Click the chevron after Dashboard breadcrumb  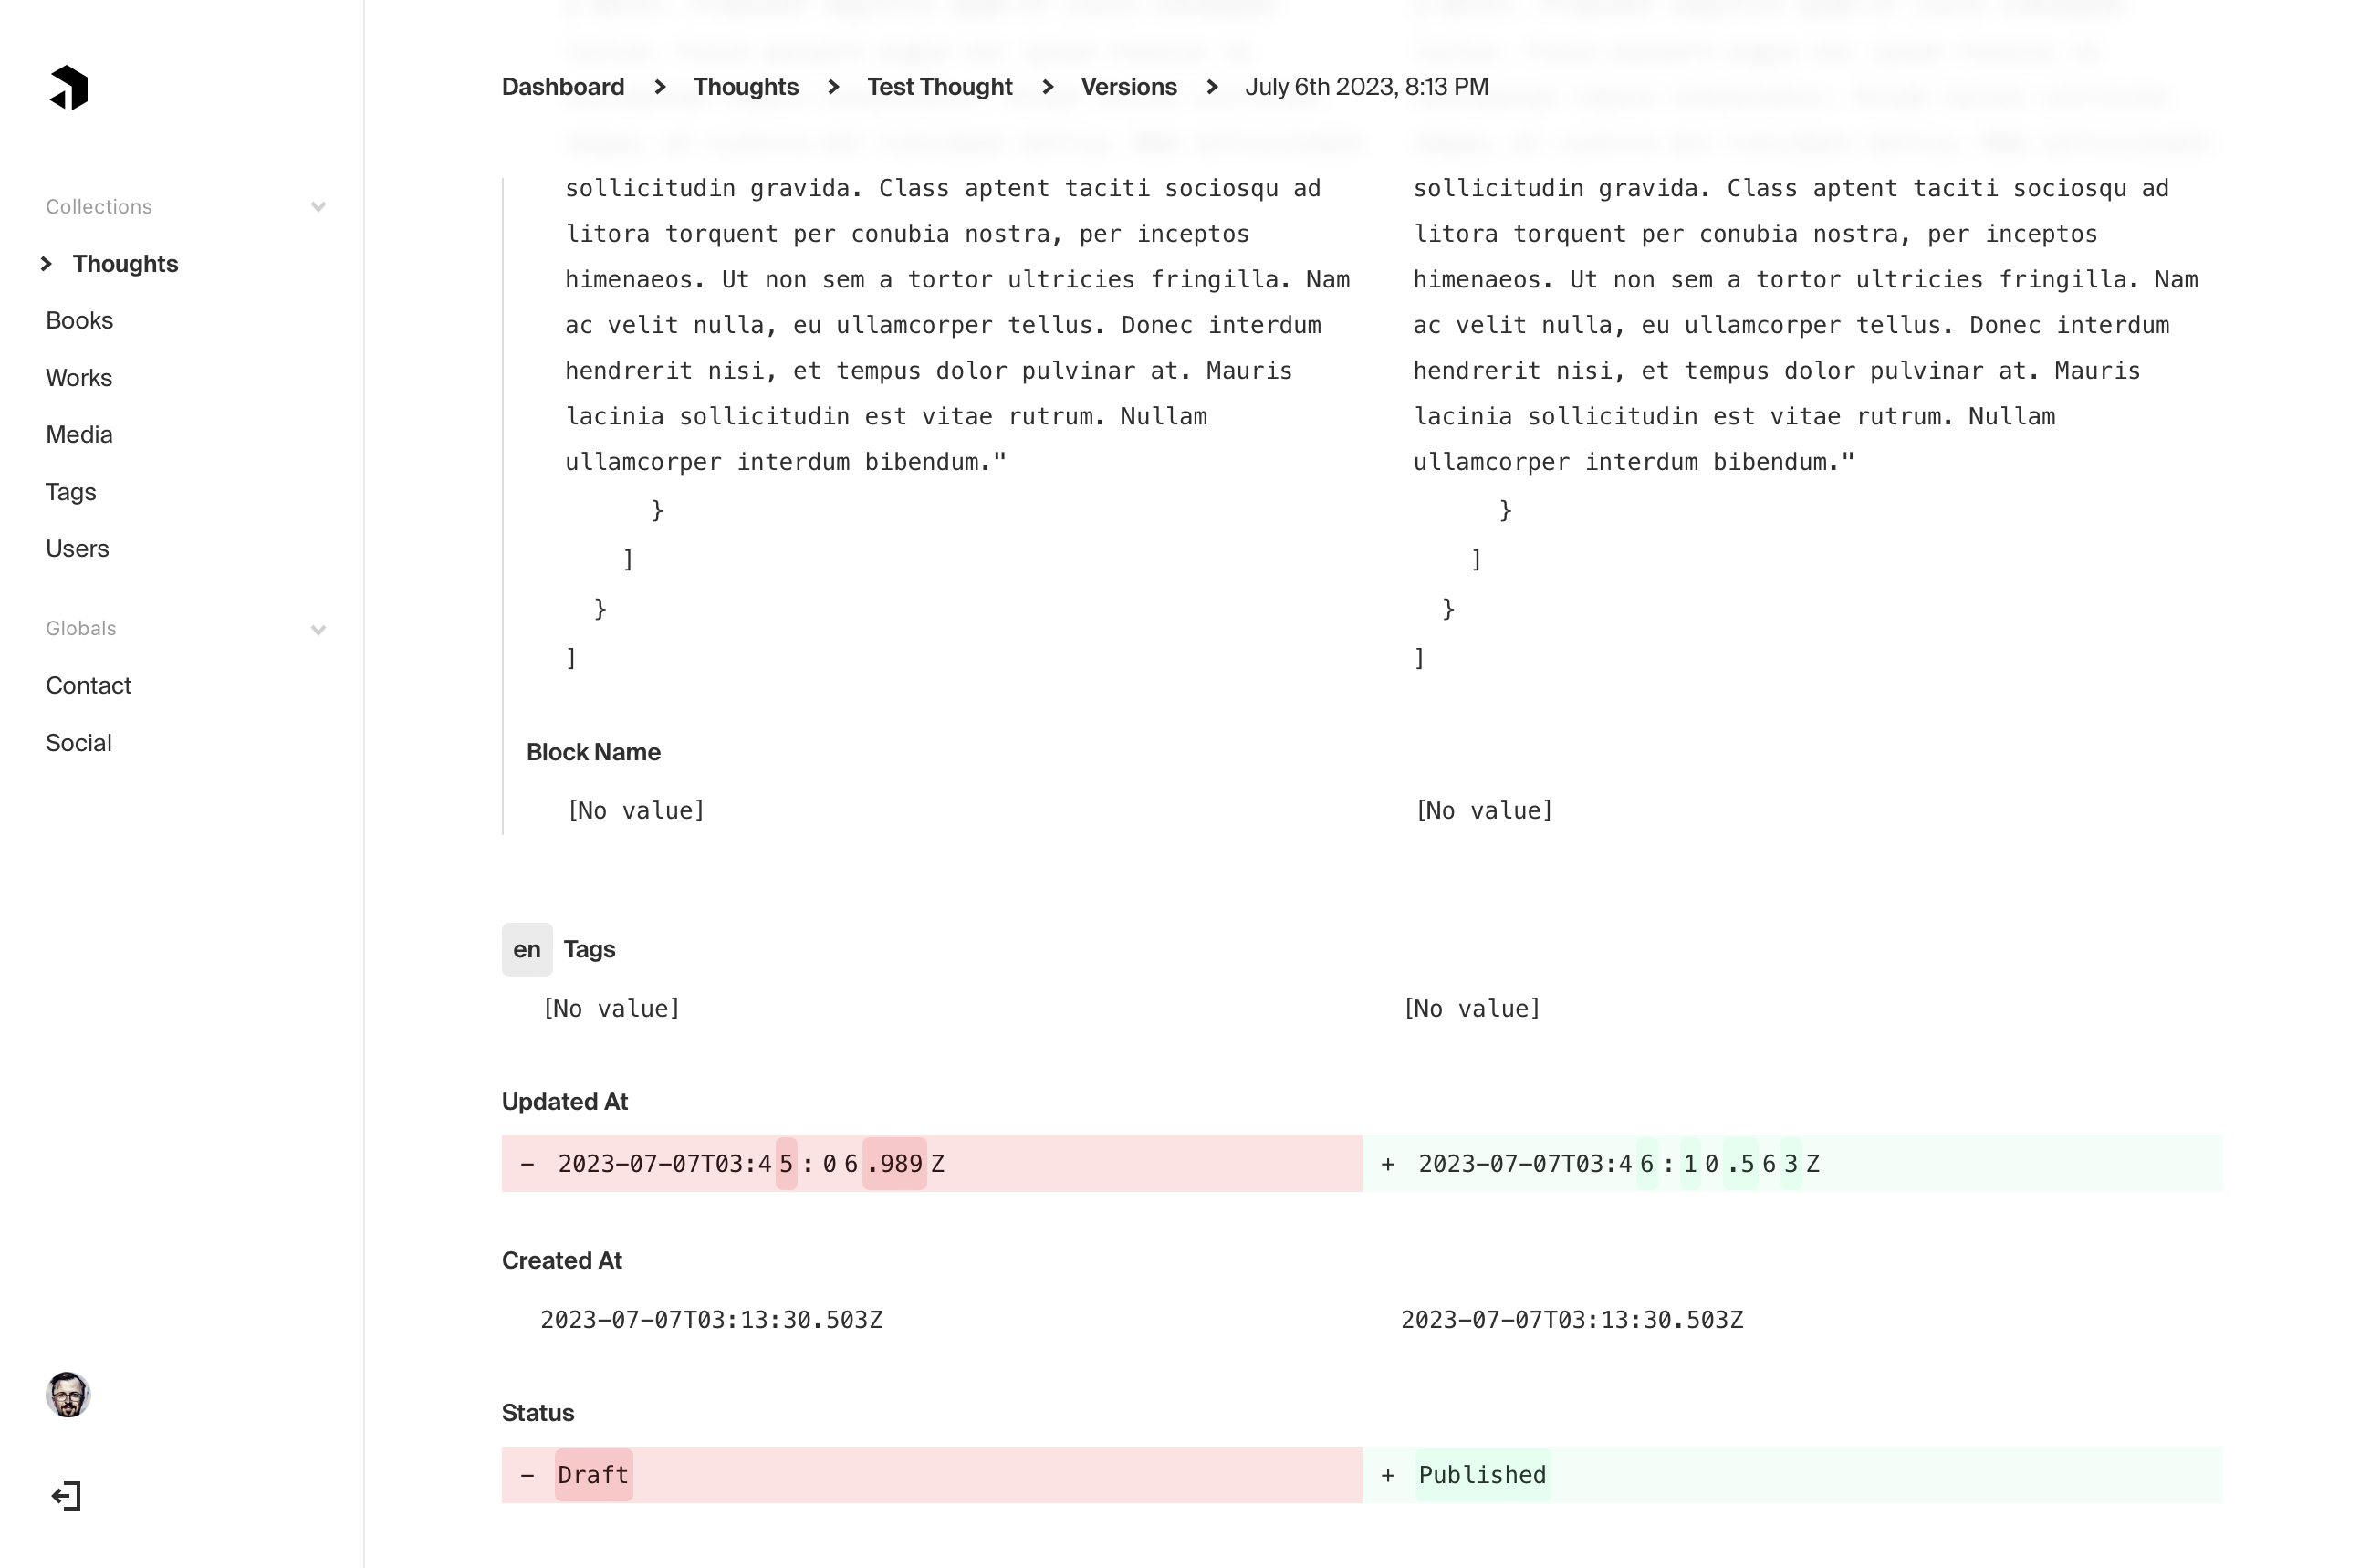pyautogui.click(x=659, y=87)
